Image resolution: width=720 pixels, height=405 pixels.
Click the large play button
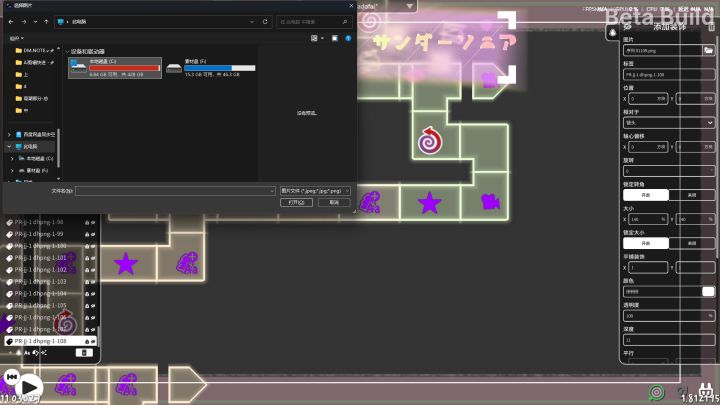30,388
